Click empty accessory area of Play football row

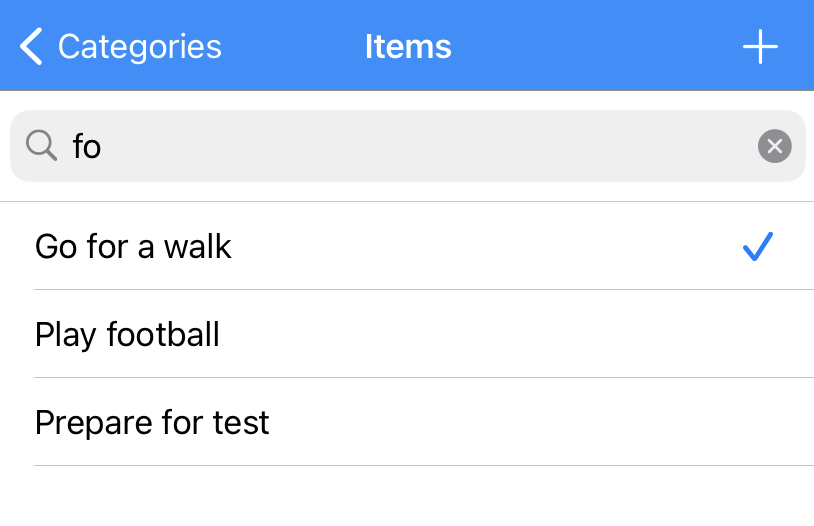click(x=758, y=334)
